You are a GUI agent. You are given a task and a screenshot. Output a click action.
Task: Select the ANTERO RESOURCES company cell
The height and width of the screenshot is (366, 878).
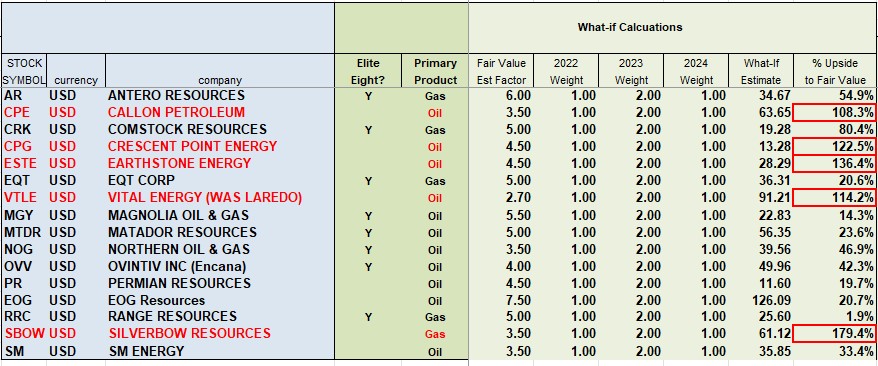pyautogui.click(x=220, y=96)
